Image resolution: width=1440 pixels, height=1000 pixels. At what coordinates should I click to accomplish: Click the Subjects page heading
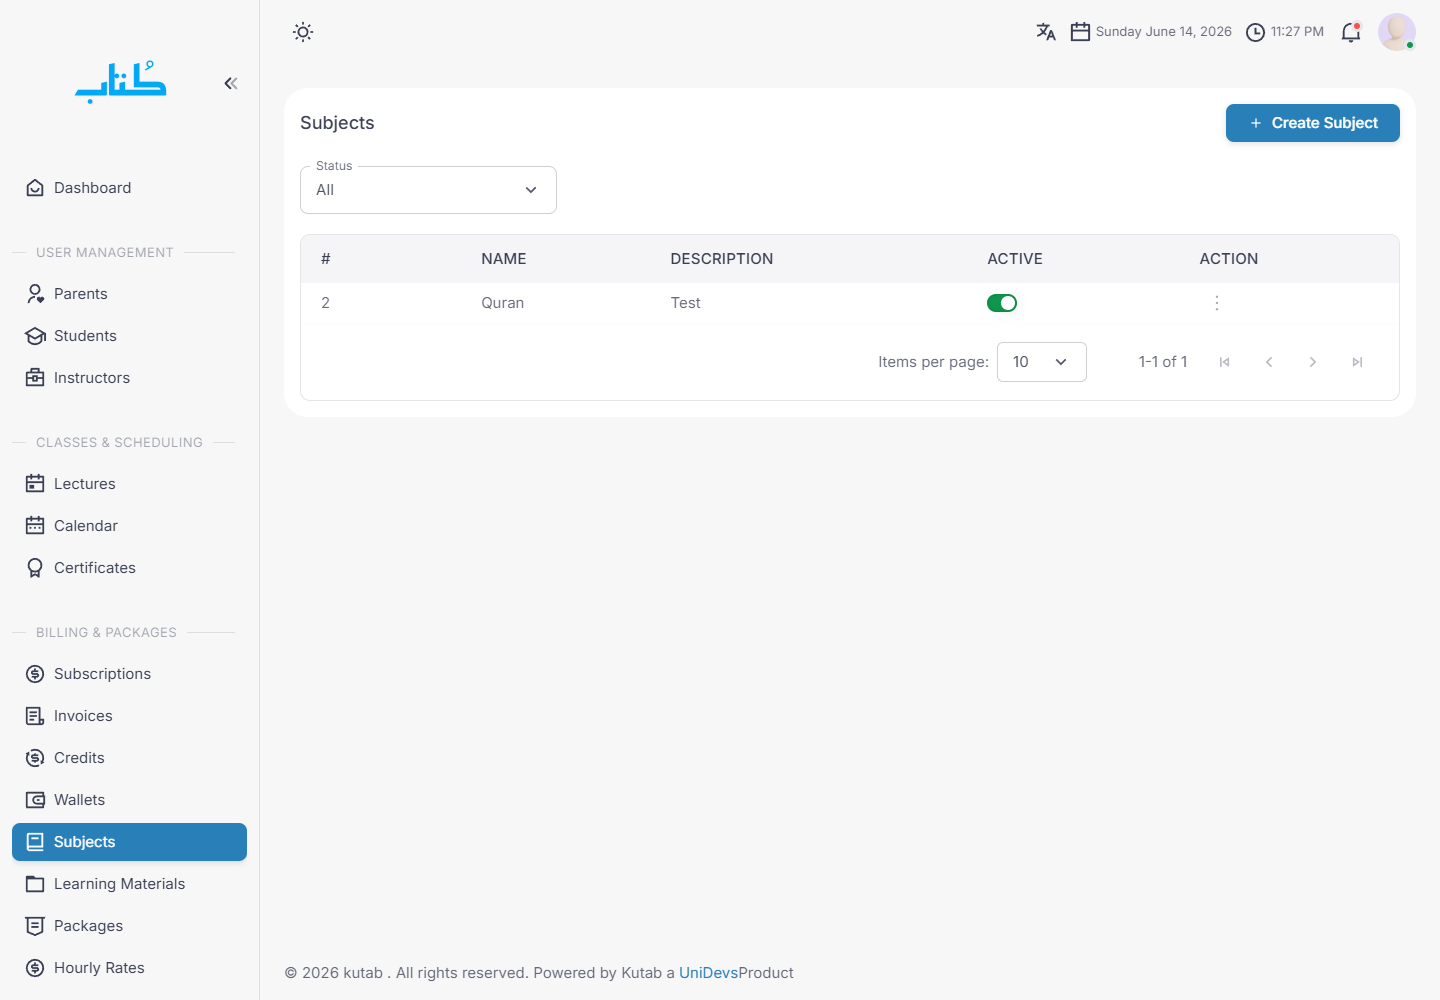[x=337, y=123]
